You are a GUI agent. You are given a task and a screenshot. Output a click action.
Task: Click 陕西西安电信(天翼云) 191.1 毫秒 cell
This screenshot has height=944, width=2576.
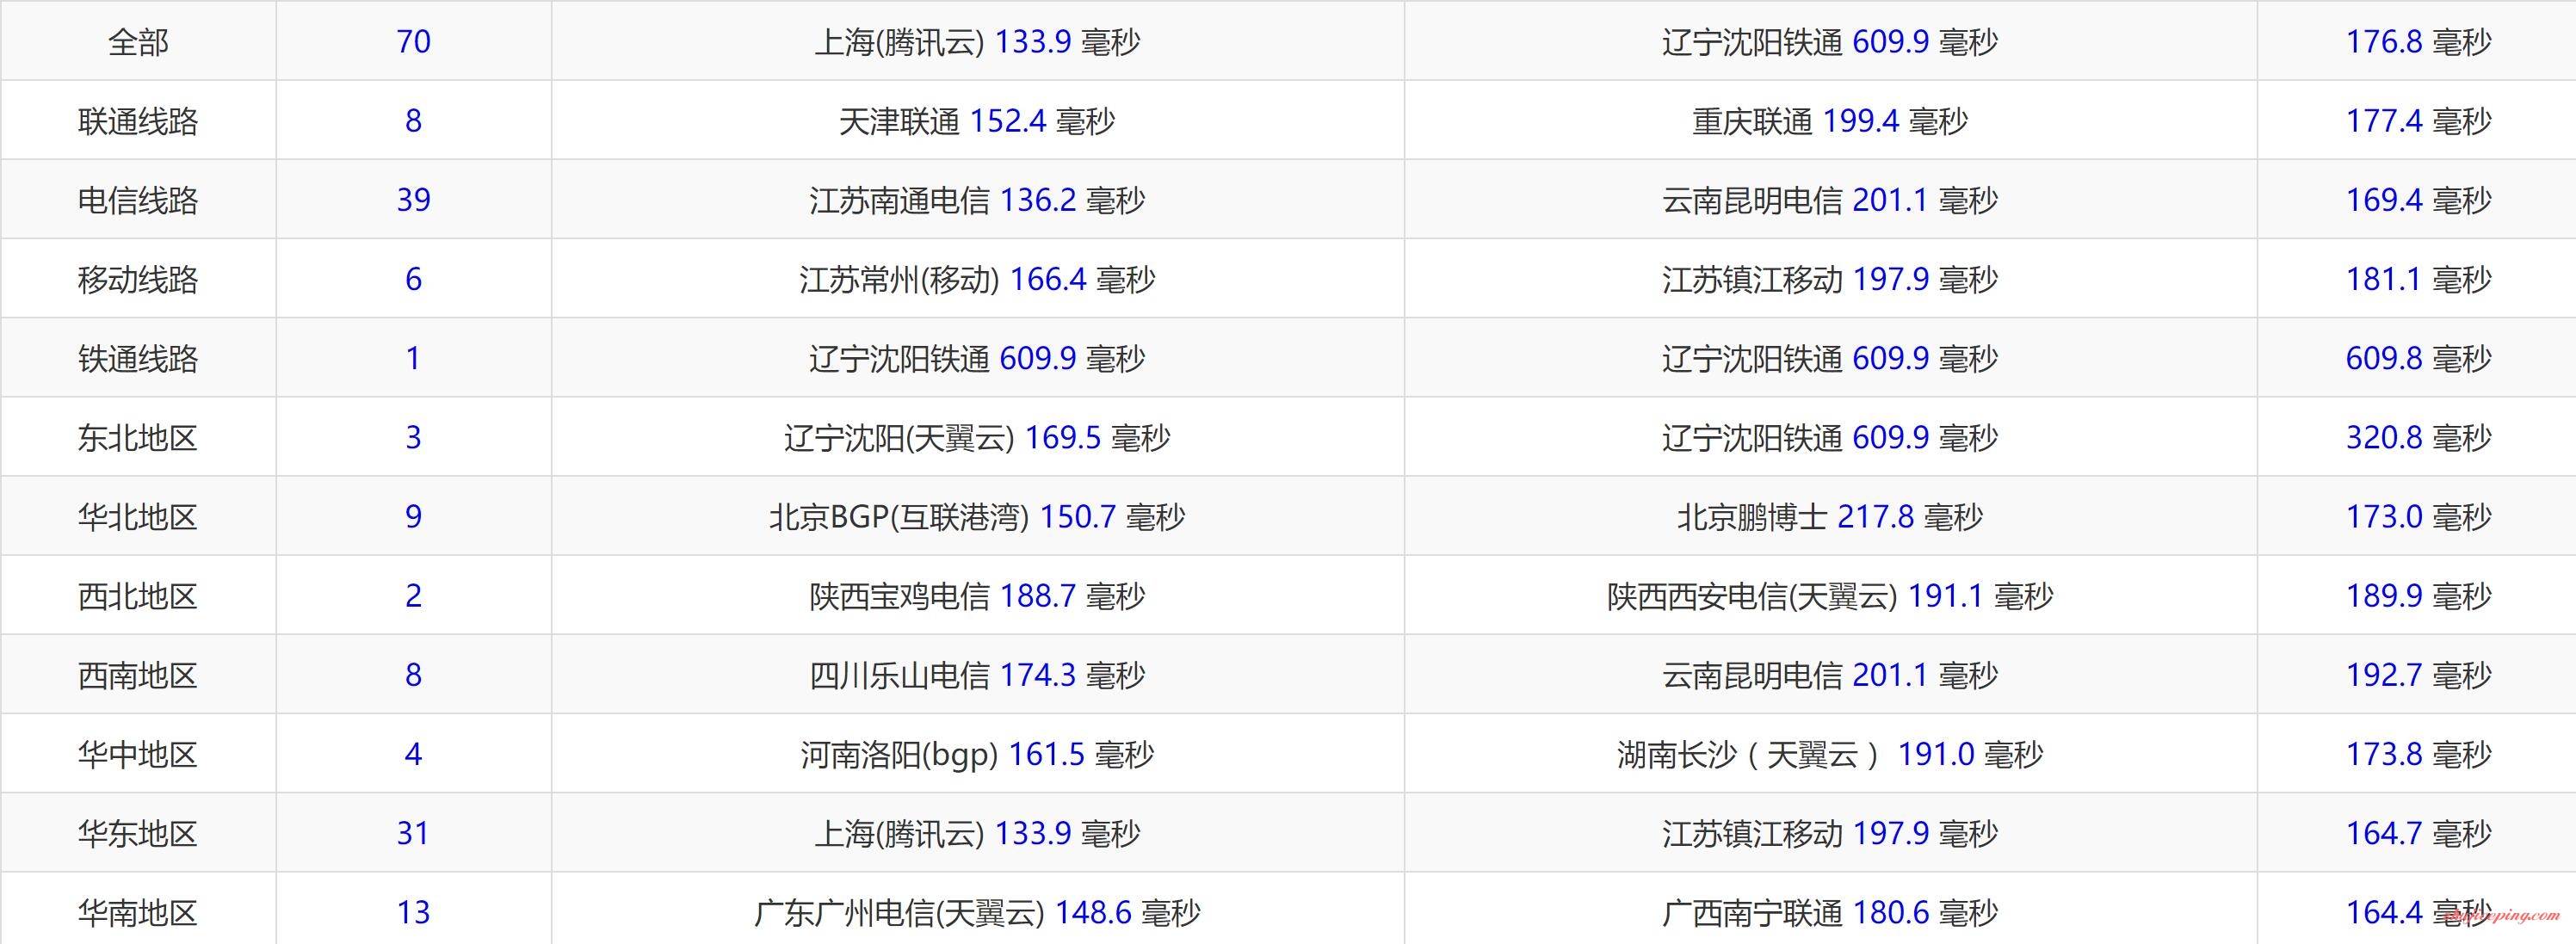tap(1830, 596)
